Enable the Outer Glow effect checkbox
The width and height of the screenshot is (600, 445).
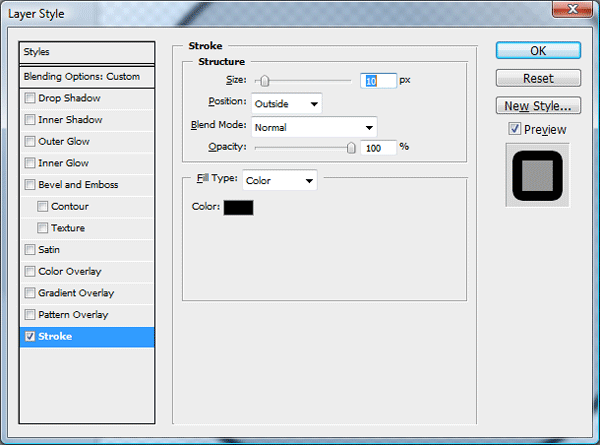[30, 142]
